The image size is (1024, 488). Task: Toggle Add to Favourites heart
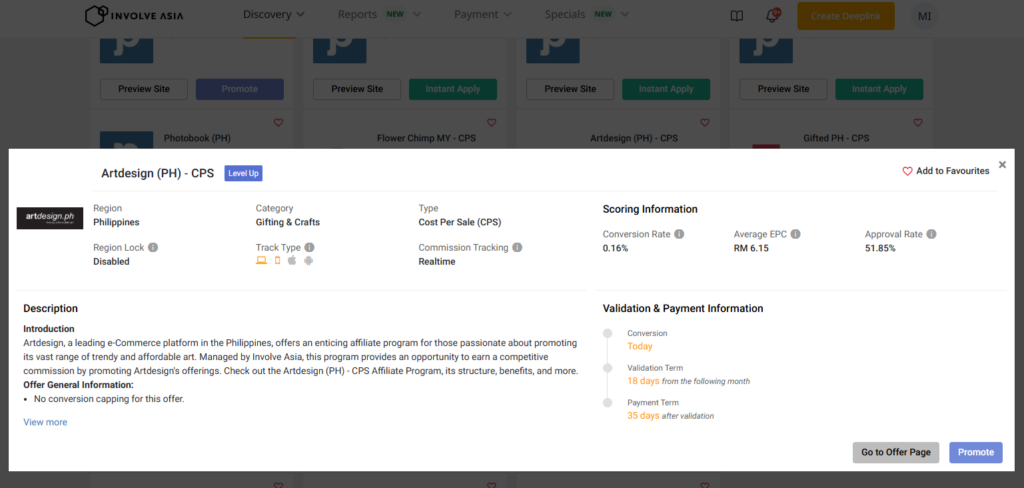[x=908, y=171]
